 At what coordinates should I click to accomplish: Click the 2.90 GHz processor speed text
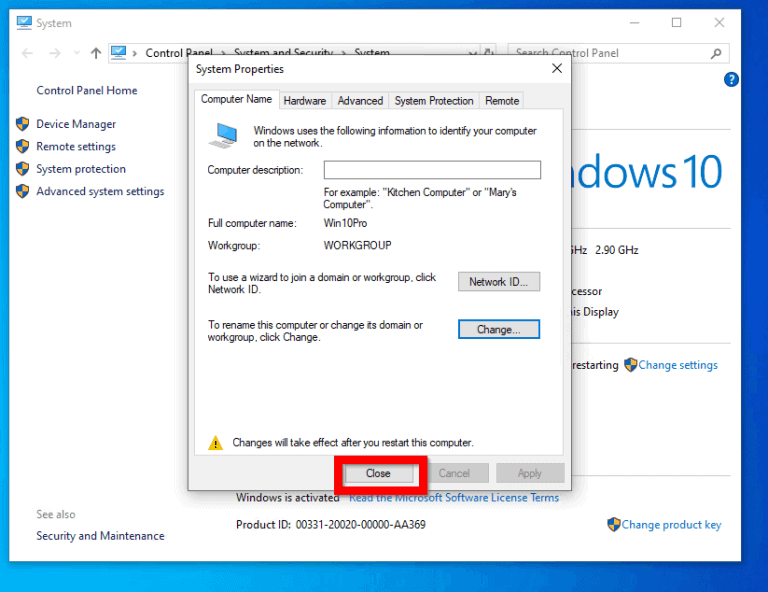point(617,250)
